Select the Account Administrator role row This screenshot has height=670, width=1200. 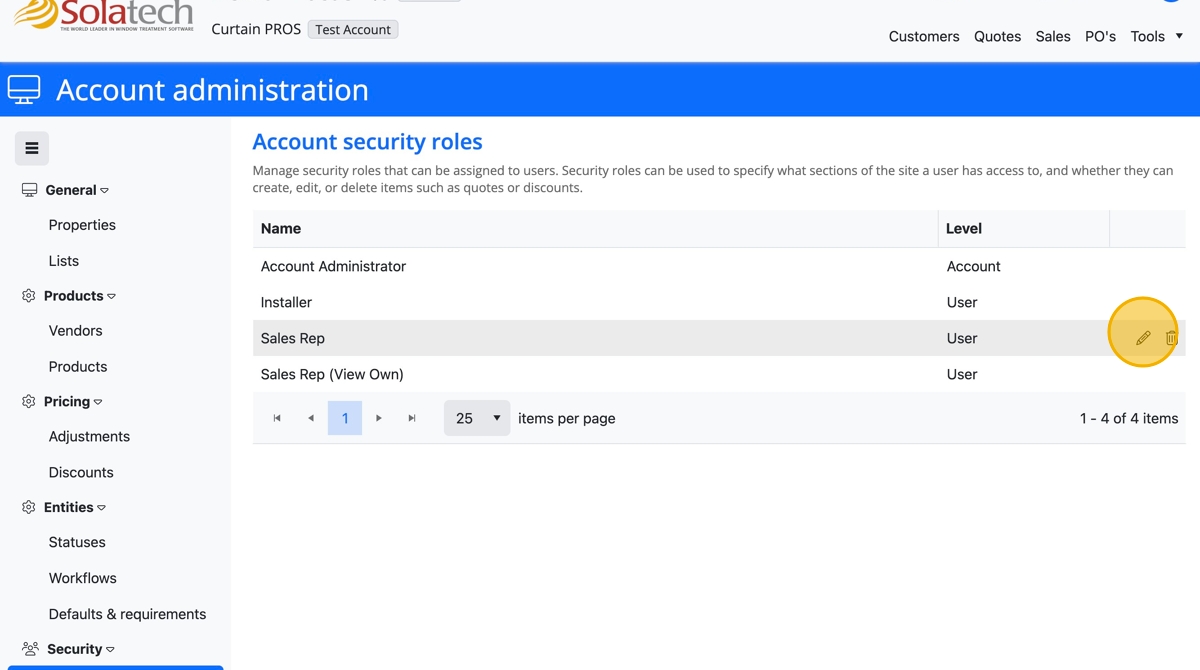tap(333, 266)
